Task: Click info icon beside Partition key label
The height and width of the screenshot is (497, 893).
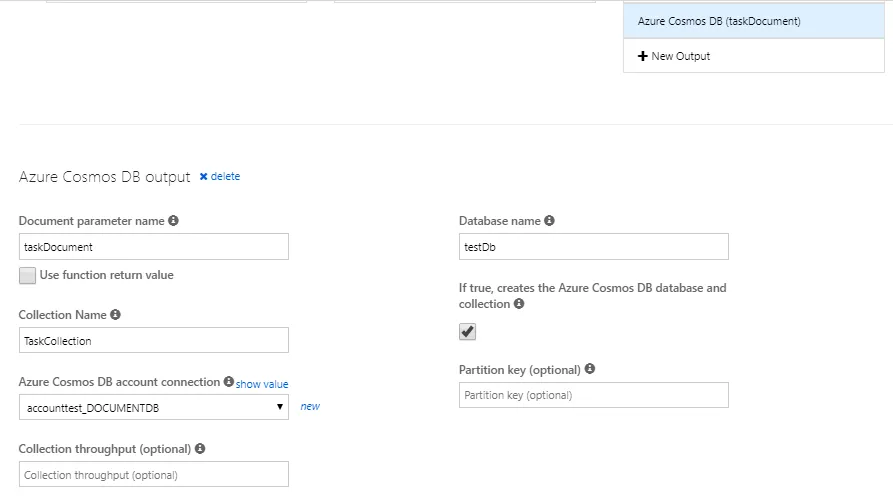Action: [590, 369]
